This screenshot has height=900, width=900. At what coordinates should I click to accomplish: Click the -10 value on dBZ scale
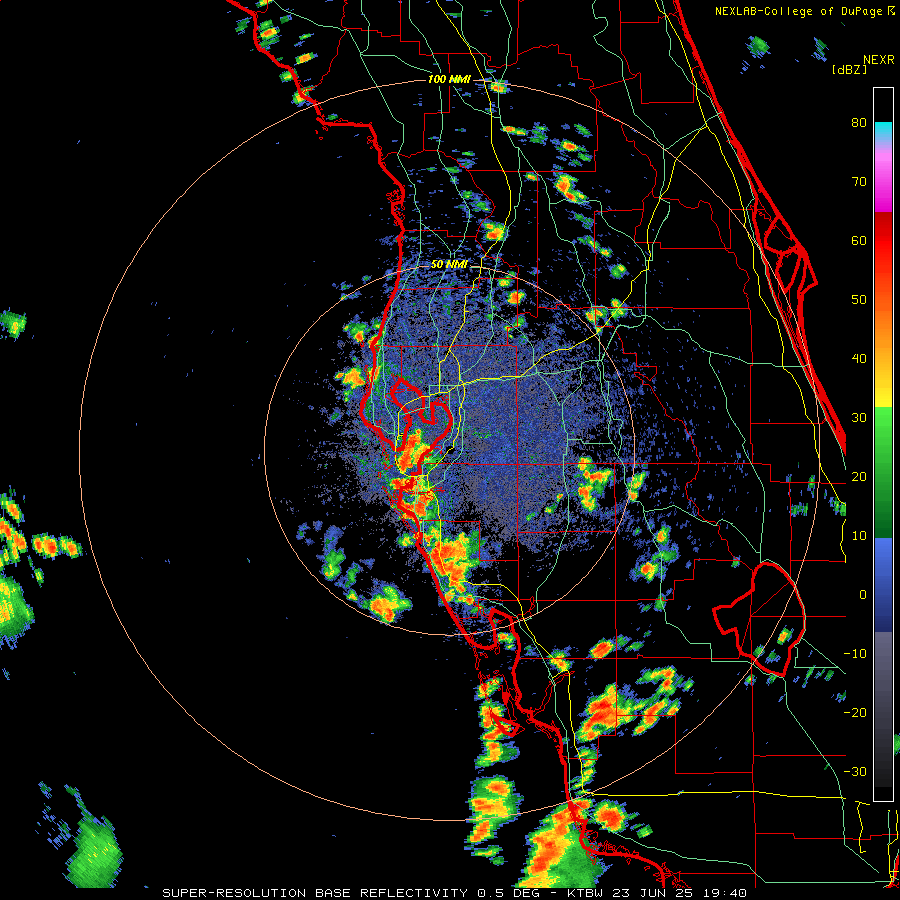855,654
